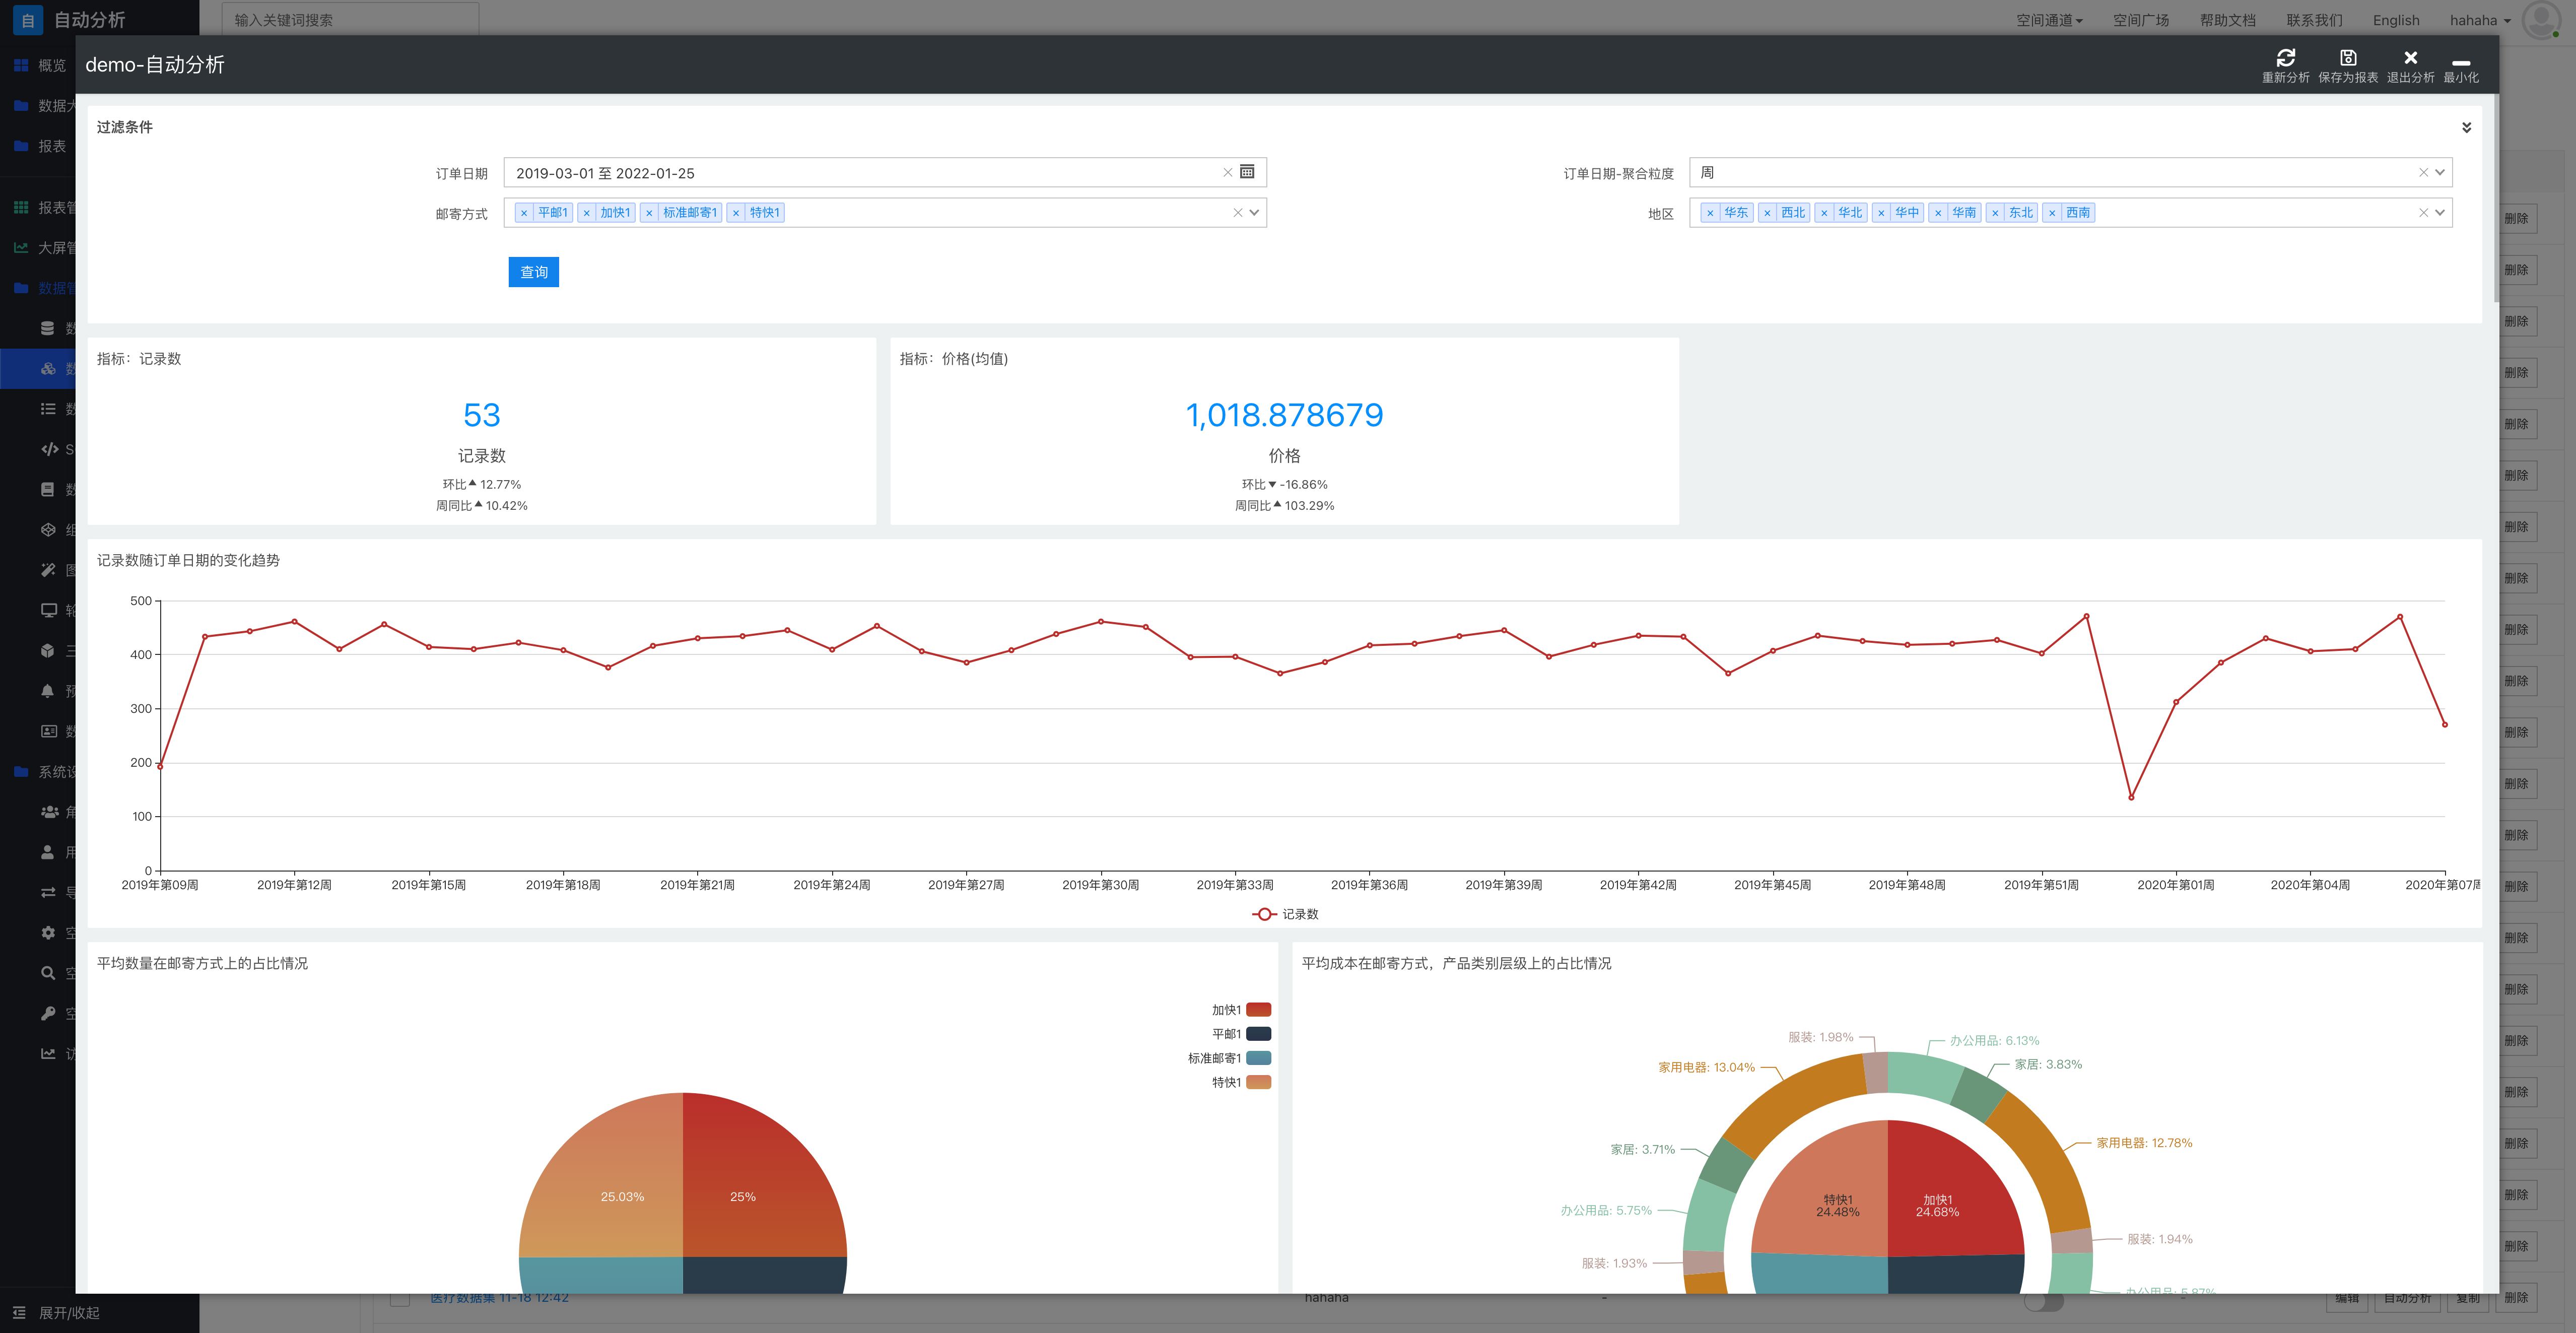Click the ID card icon in sidebar
The width and height of the screenshot is (2576, 1333).
[48, 731]
